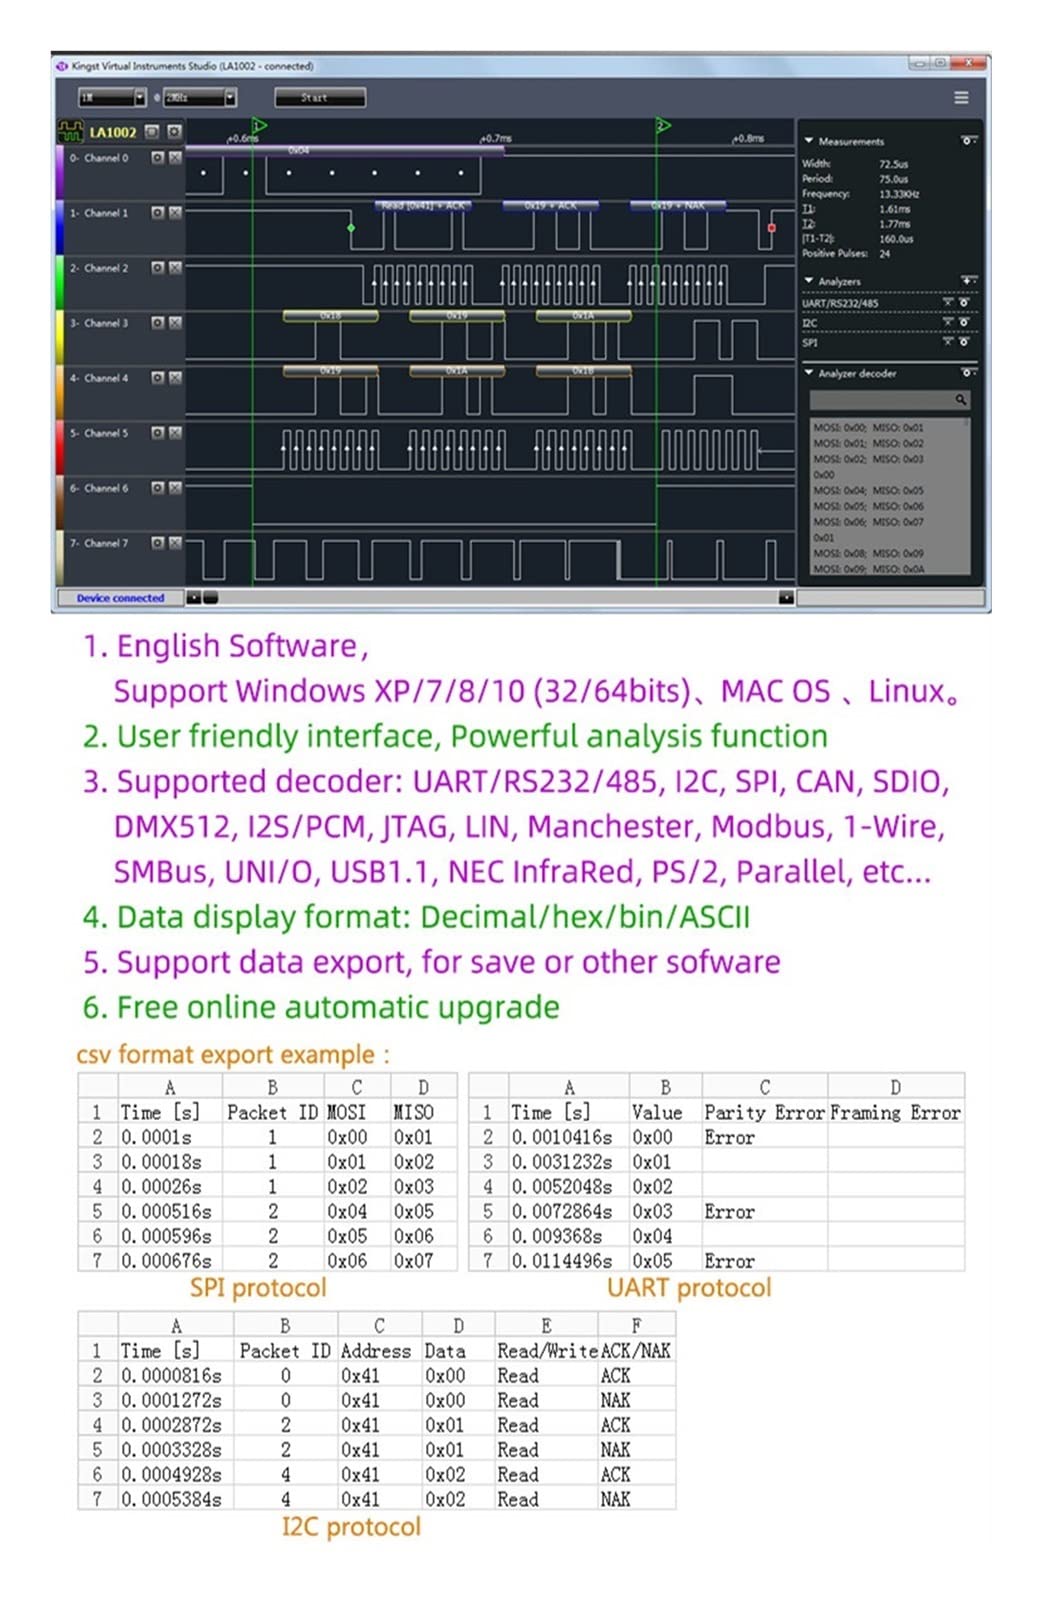Open the LA1002 device settings gear
Viewport: 1042px width, 1601px height.
pos(175,131)
